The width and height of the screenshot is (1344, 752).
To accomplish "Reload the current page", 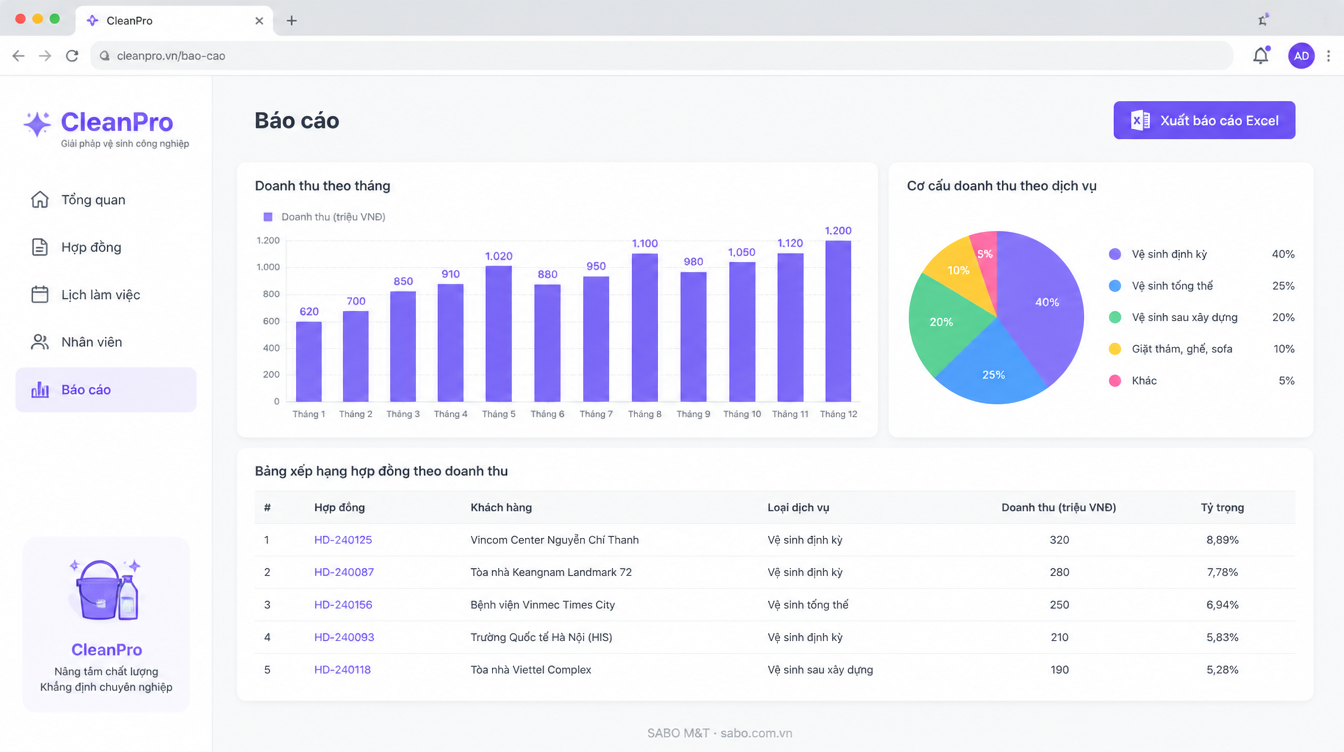I will 72,56.
